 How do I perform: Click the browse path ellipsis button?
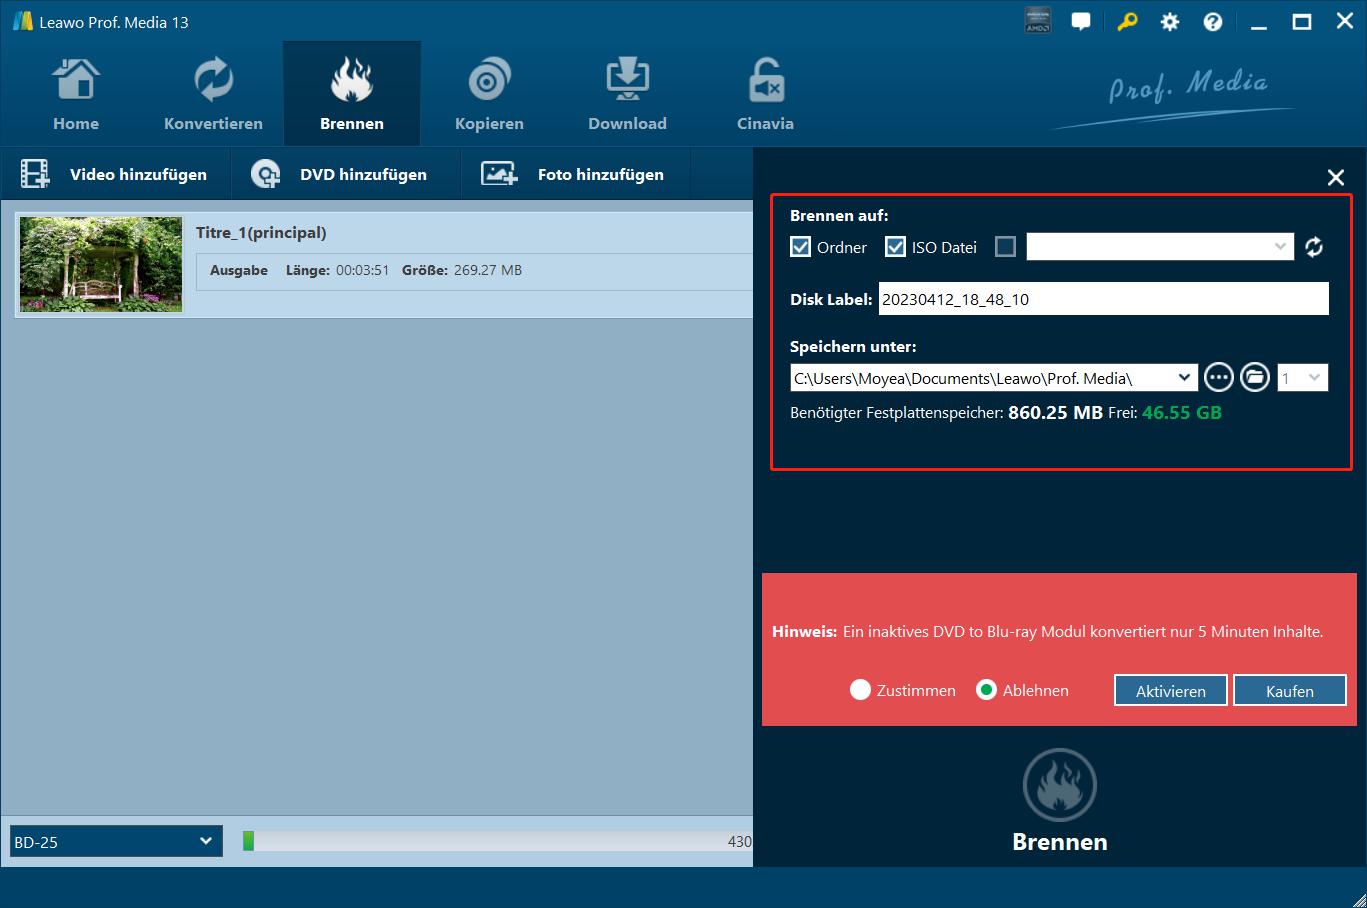click(1218, 378)
